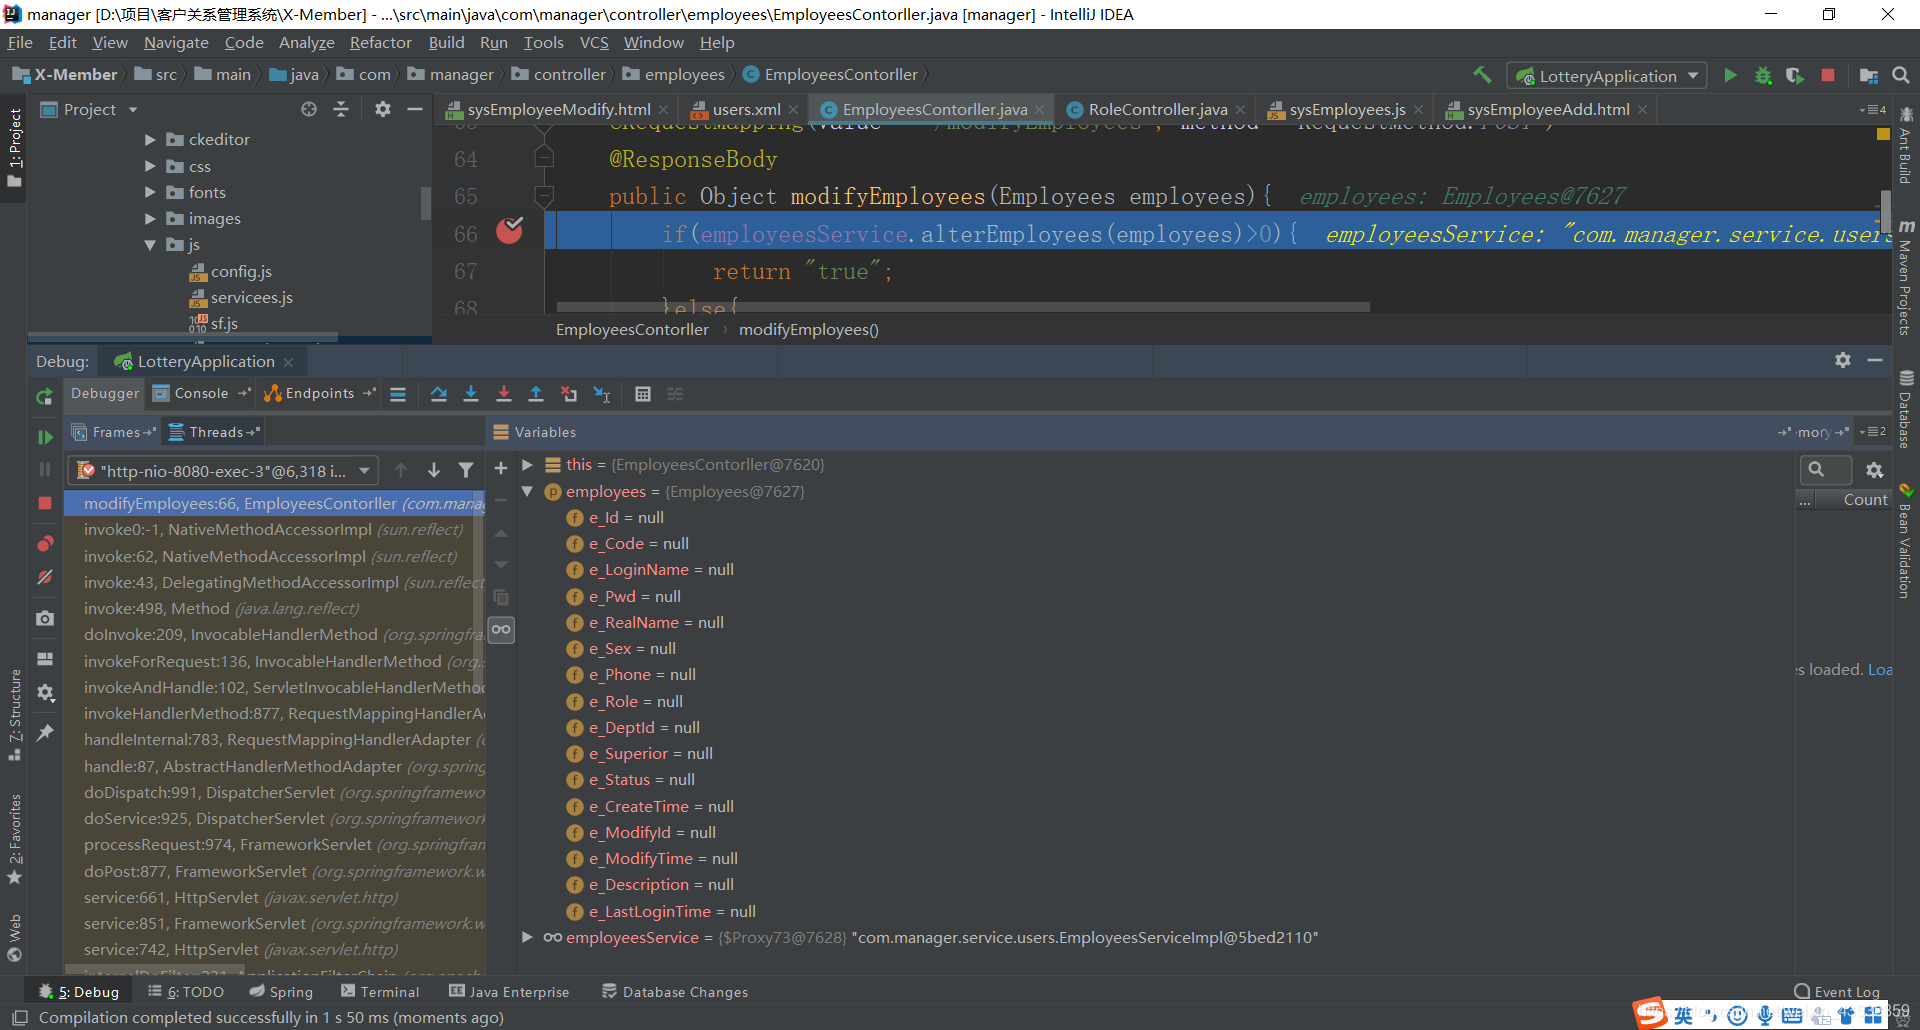Toggle Event Log tool window
This screenshot has width=1920, height=1030.
point(1837,992)
